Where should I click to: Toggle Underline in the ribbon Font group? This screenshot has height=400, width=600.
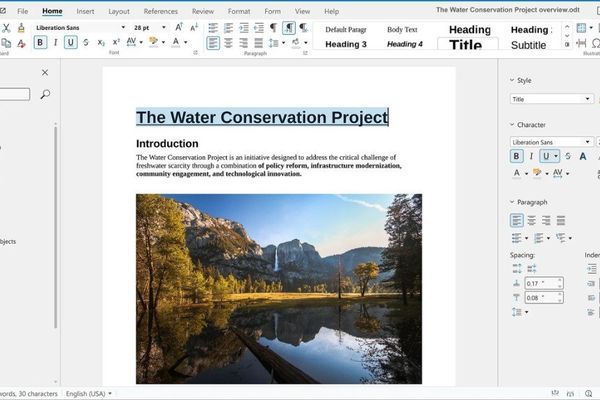pyautogui.click(x=71, y=42)
